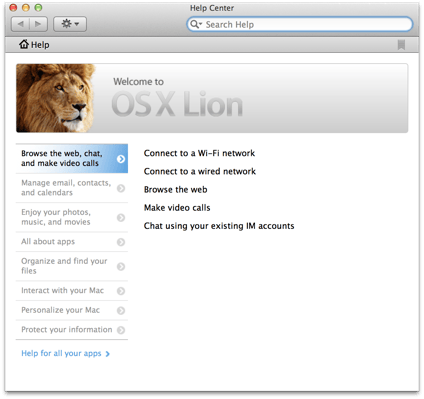This screenshot has width=424, height=399.
Task: Open Interact with your Mac topic
Action: point(72,291)
